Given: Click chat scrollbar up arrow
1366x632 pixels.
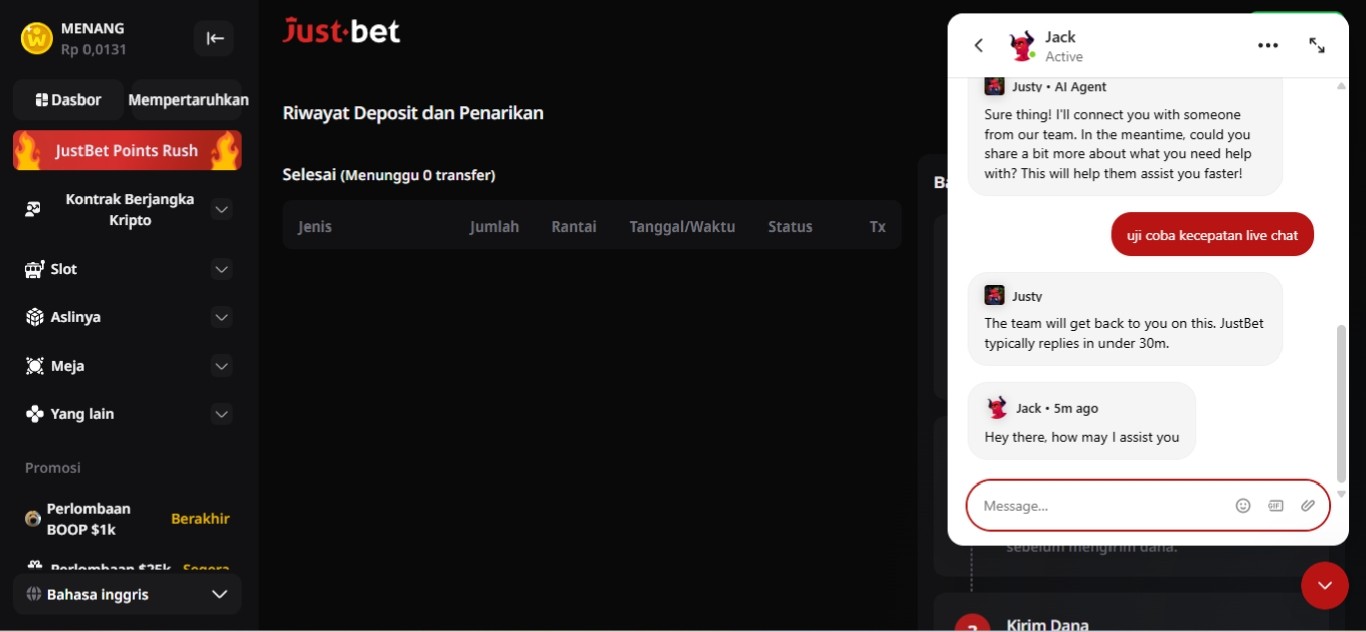Looking at the screenshot, I should (1342, 86).
